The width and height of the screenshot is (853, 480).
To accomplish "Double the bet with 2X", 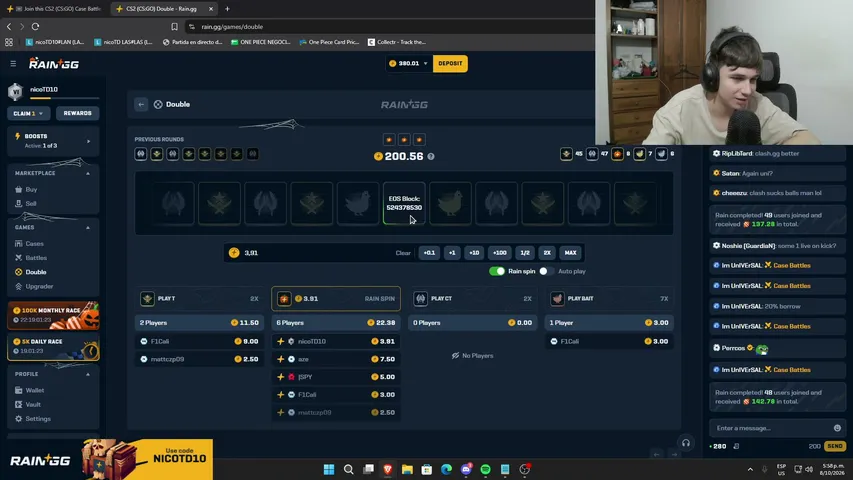I will click(547, 253).
